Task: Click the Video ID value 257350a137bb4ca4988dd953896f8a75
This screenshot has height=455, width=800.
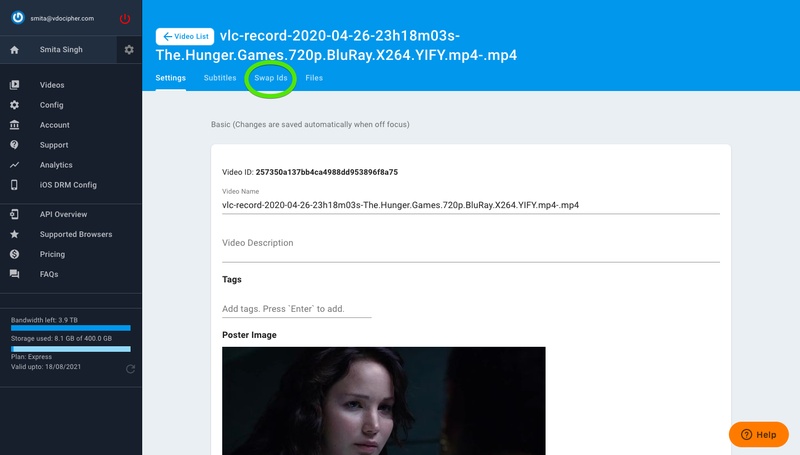Action: tap(327, 172)
